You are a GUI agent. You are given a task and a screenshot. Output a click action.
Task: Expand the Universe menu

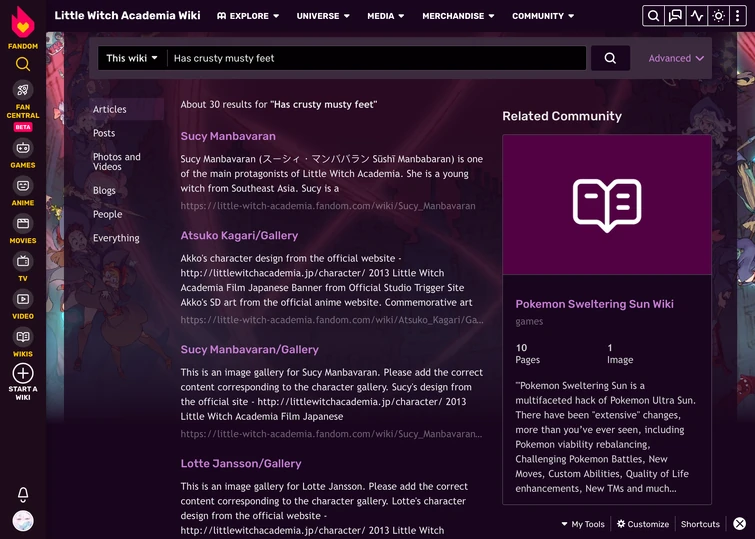click(323, 16)
